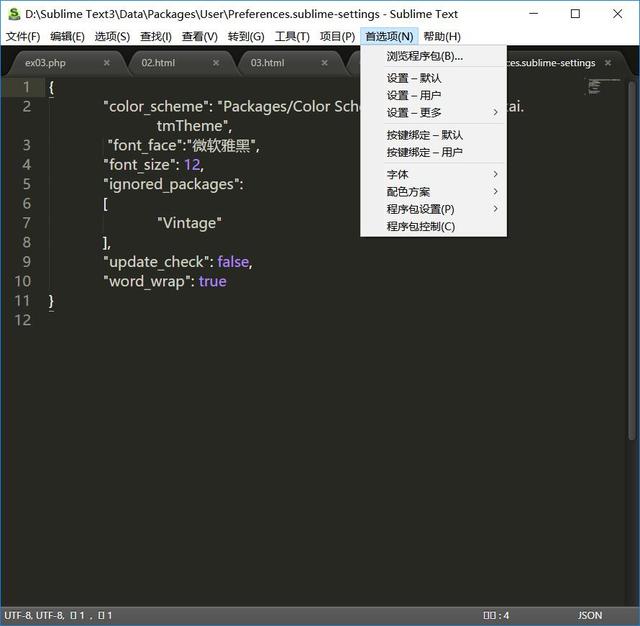Click line number 12 in the gutter

tap(22, 321)
